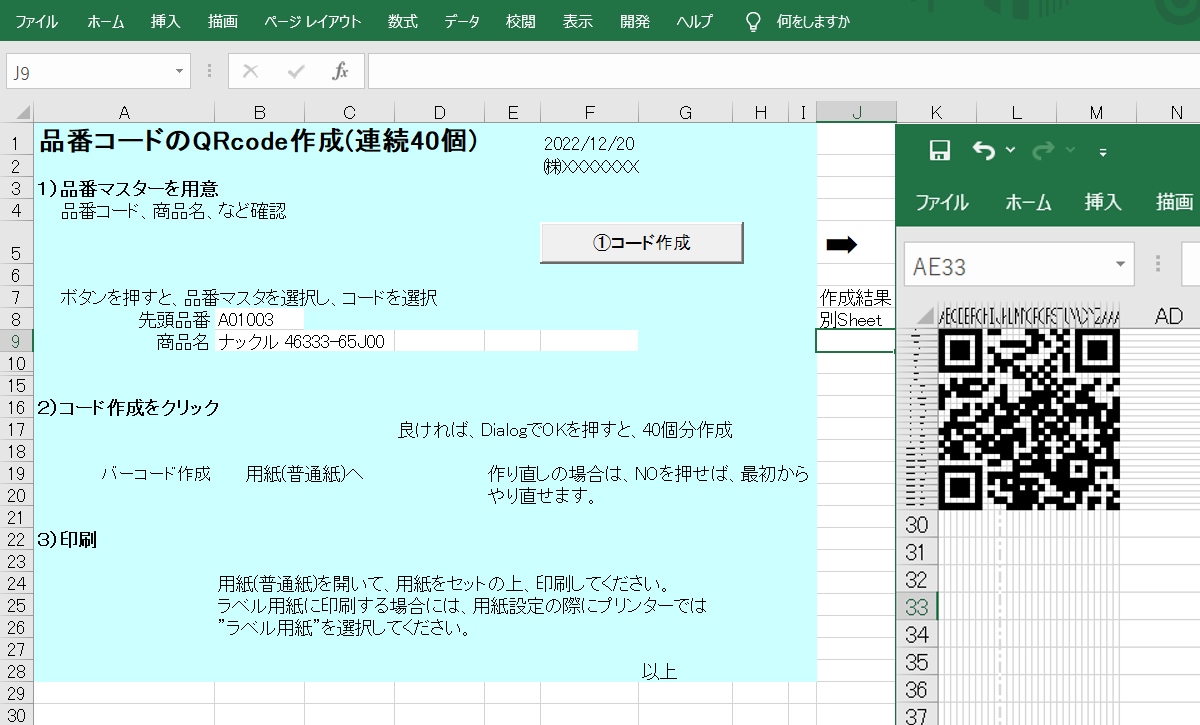Select row 9 header
This screenshot has width=1200, height=725.
click(x=16, y=341)
